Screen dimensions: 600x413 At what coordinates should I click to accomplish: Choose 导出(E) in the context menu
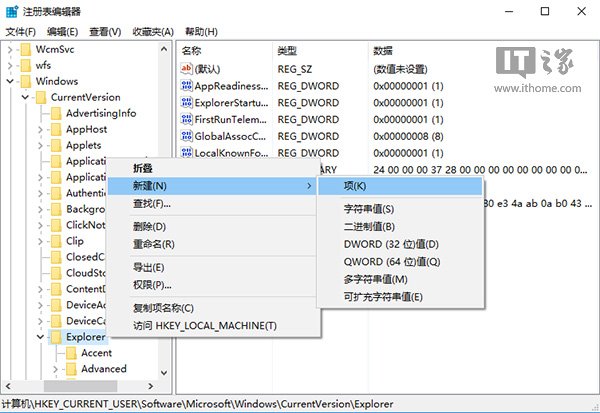click(212, 267)
